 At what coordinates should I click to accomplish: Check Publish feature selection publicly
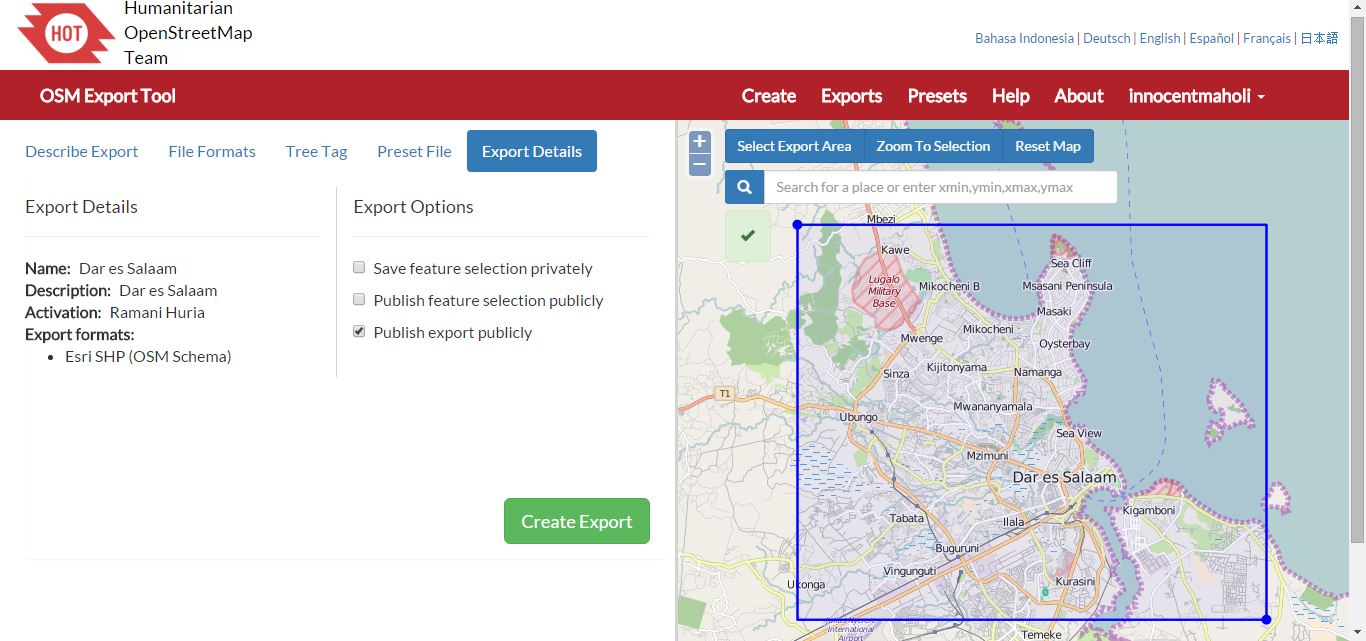359,300
